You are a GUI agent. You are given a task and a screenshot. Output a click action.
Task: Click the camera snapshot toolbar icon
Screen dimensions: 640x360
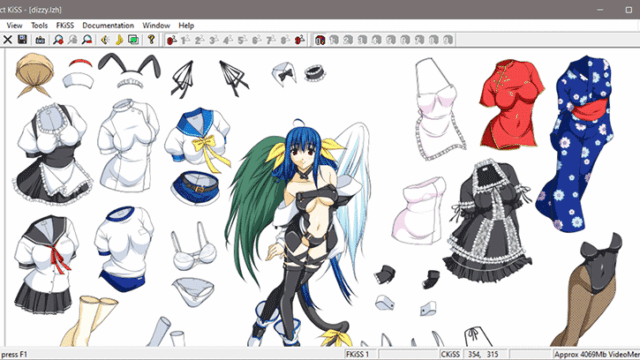pos(40,40)
